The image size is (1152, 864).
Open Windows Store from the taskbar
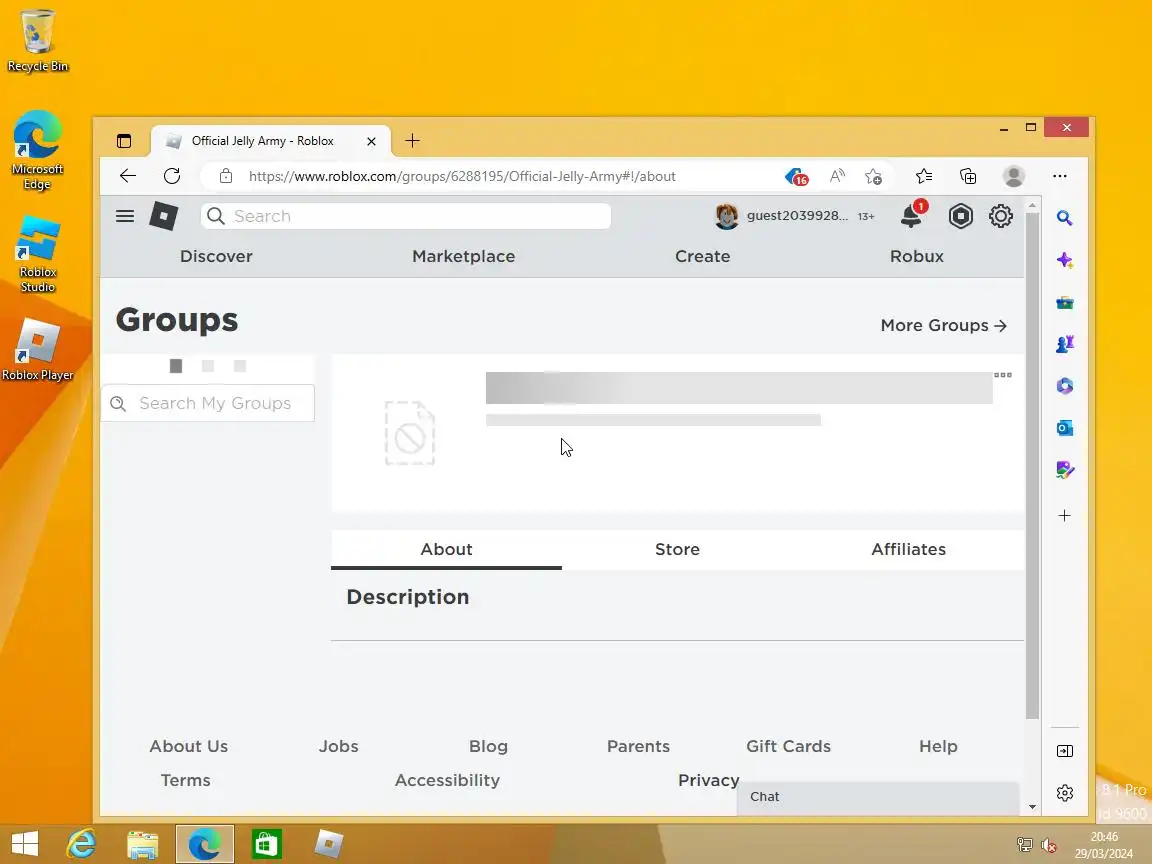pyautogui.click(x=266, y=844)
